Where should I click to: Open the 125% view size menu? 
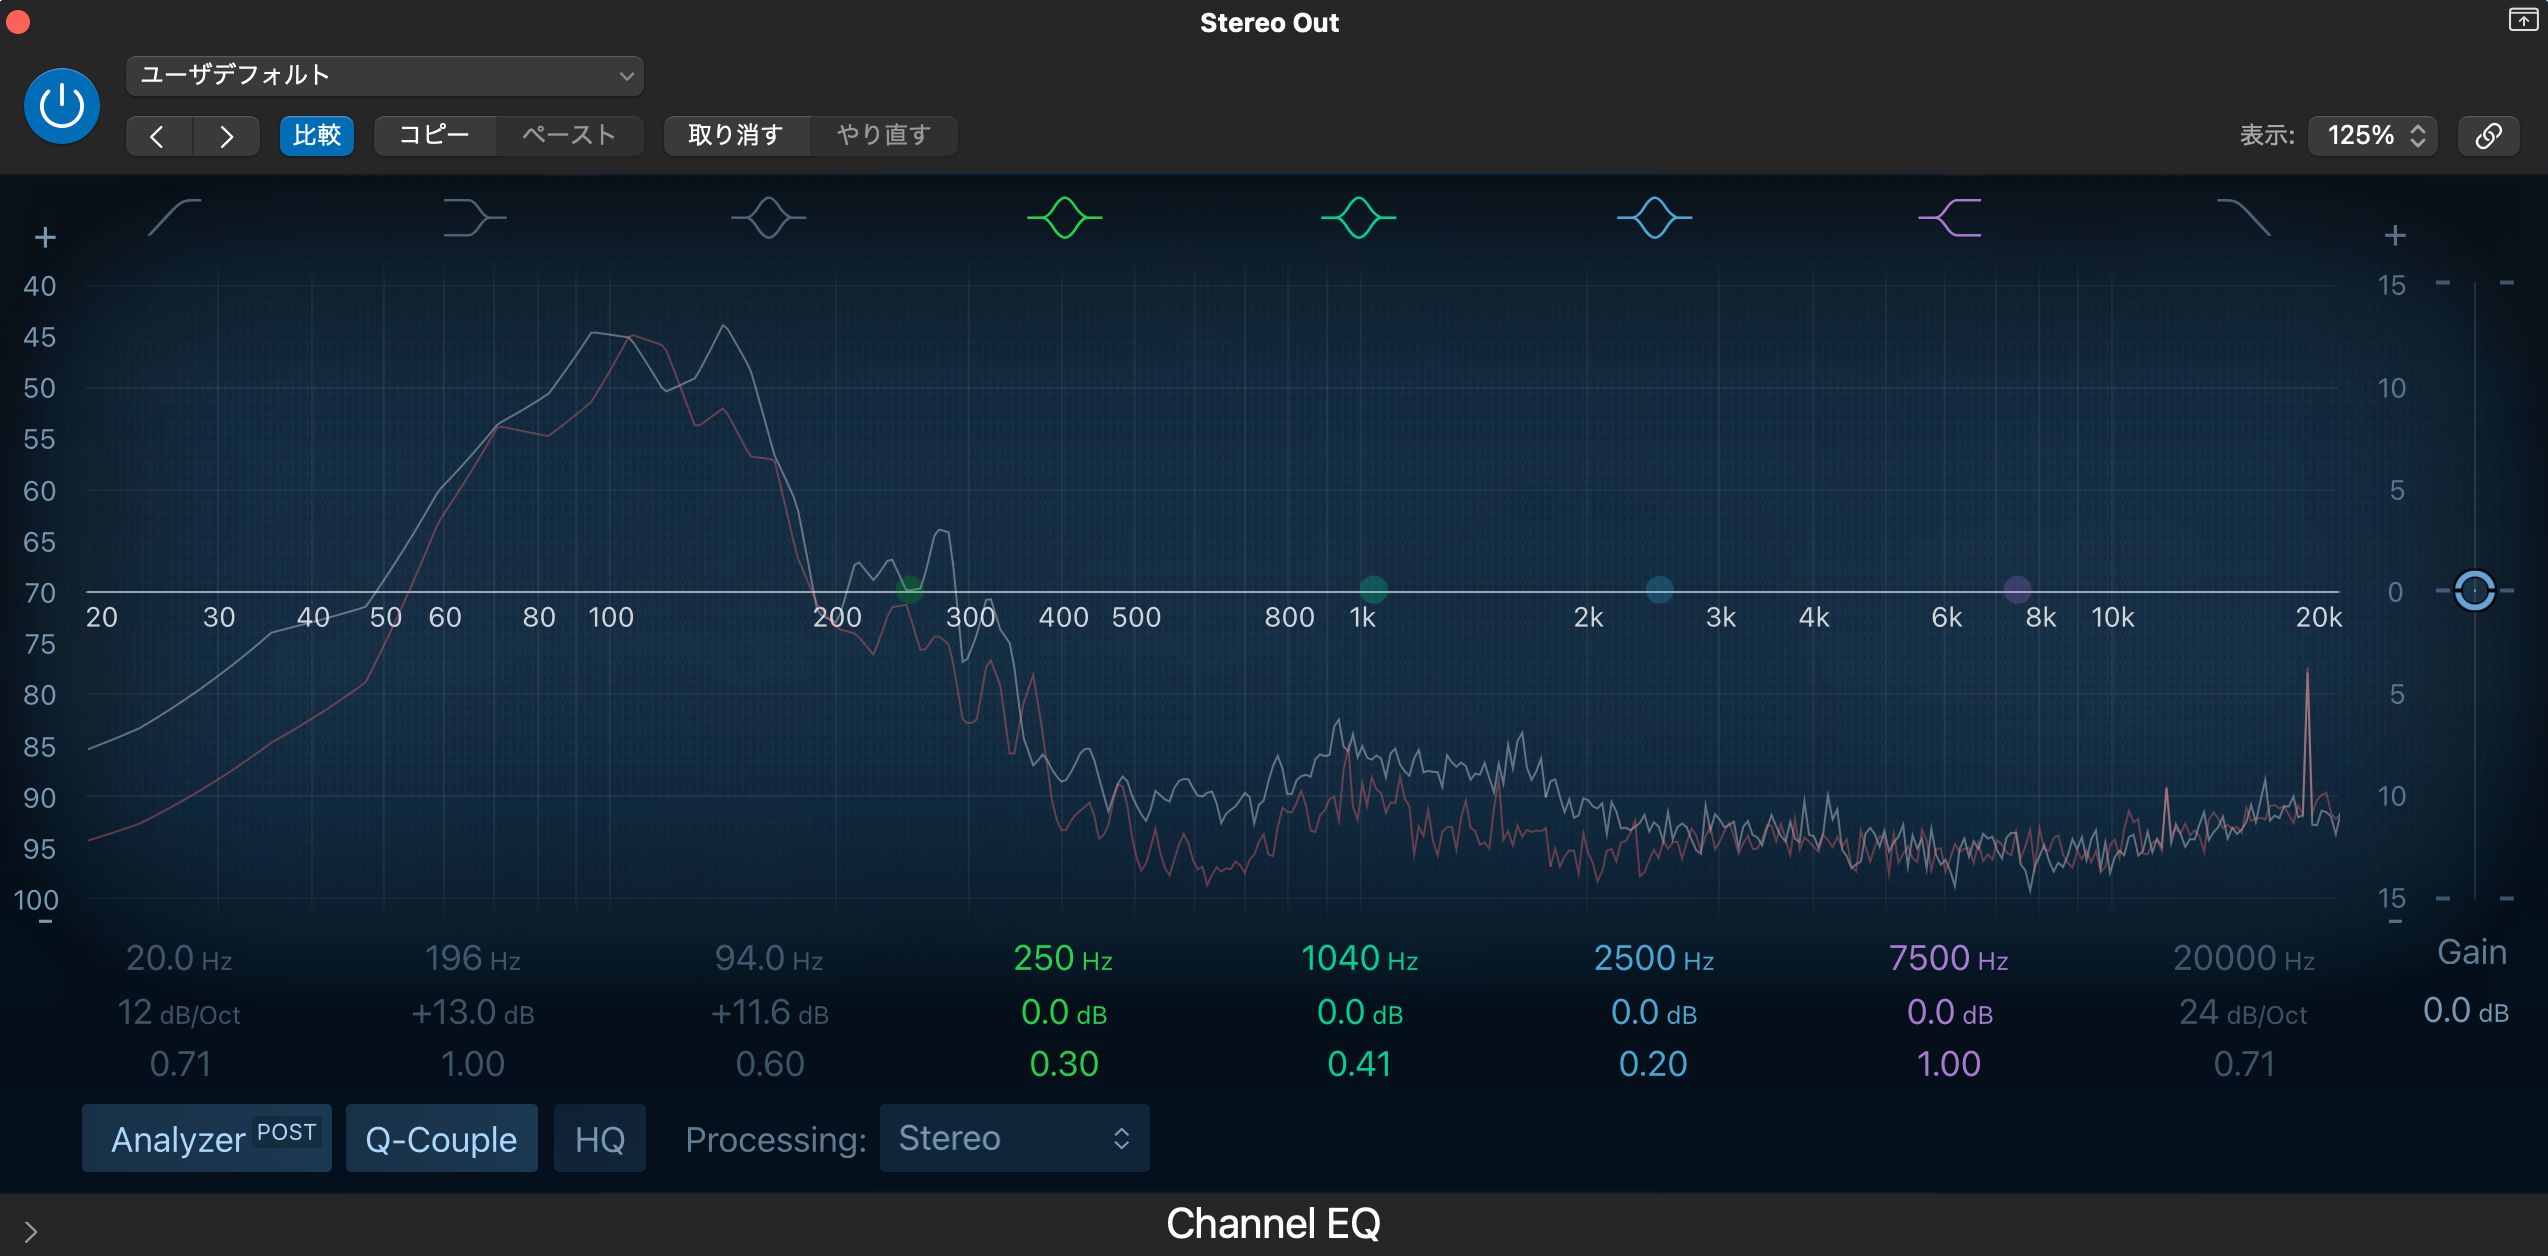2373,135
